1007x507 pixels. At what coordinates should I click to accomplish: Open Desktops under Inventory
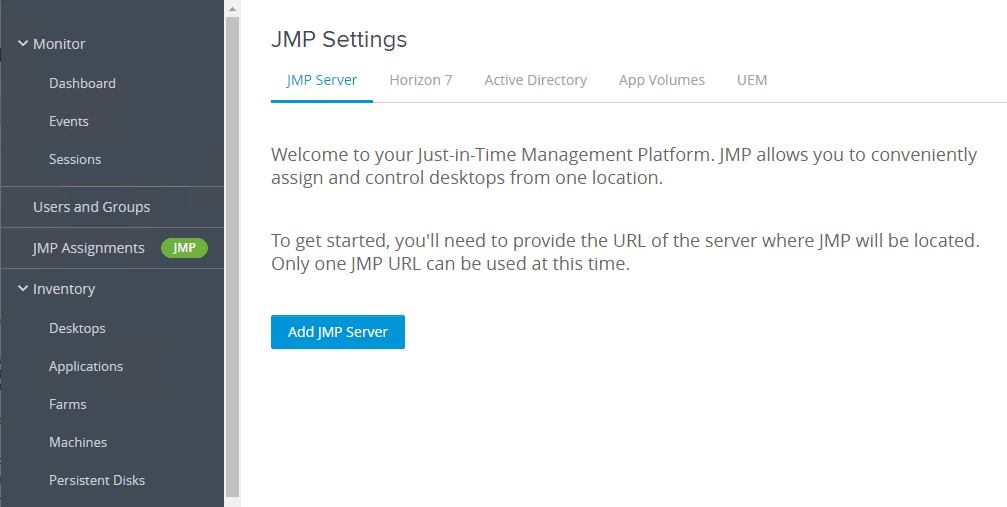[x=77, y=328]
